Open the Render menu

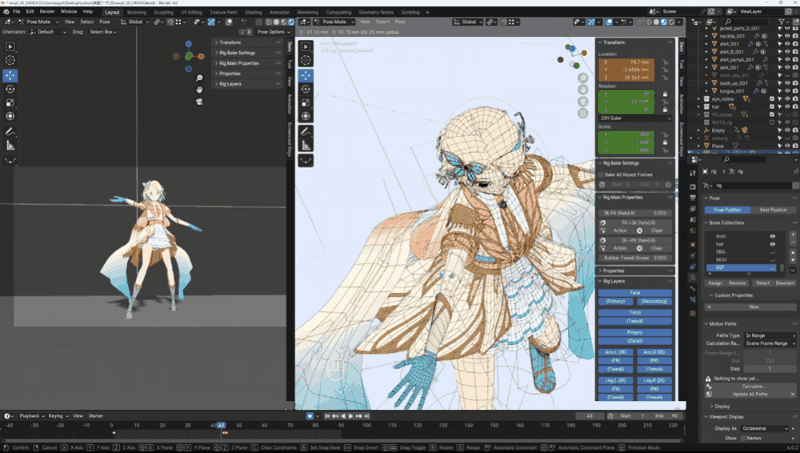pos(47,11)
